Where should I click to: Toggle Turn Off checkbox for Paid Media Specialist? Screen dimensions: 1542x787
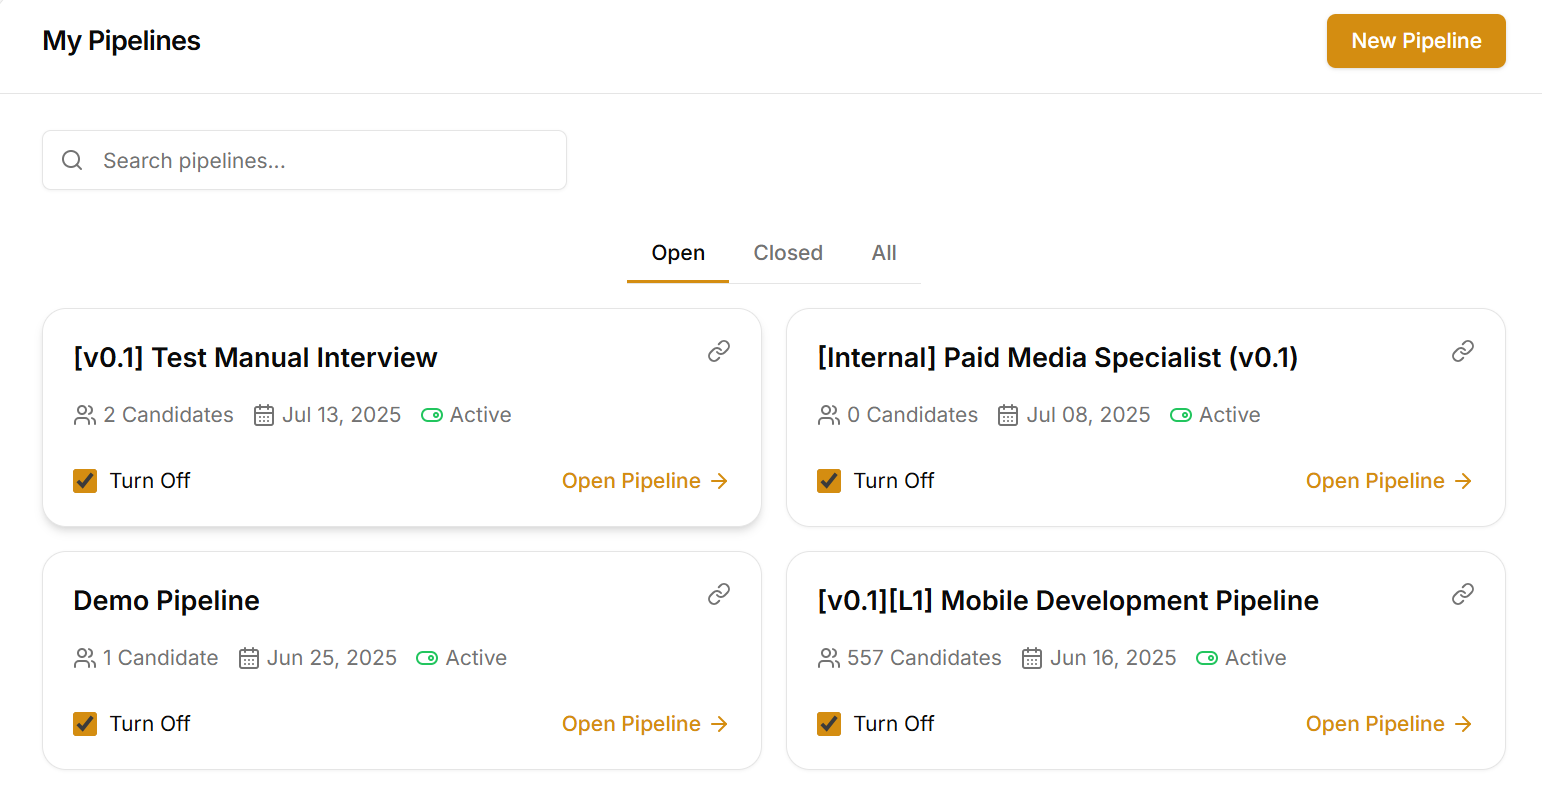click(x=829, y=481)
